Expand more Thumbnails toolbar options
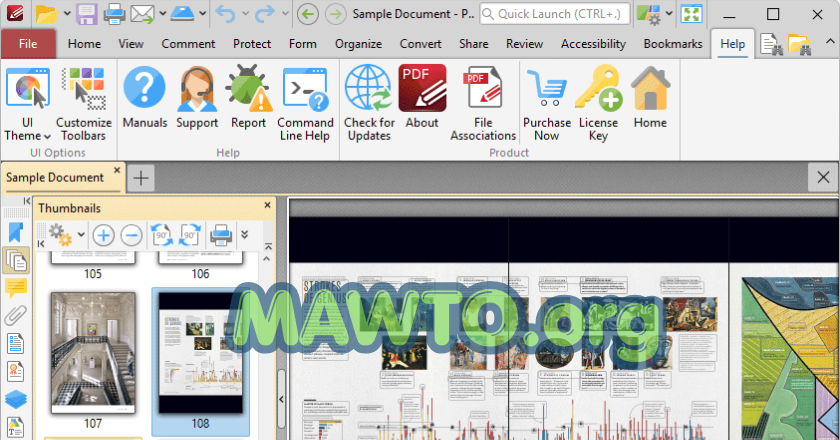840x440 pixels. click(x=245, y=235)
